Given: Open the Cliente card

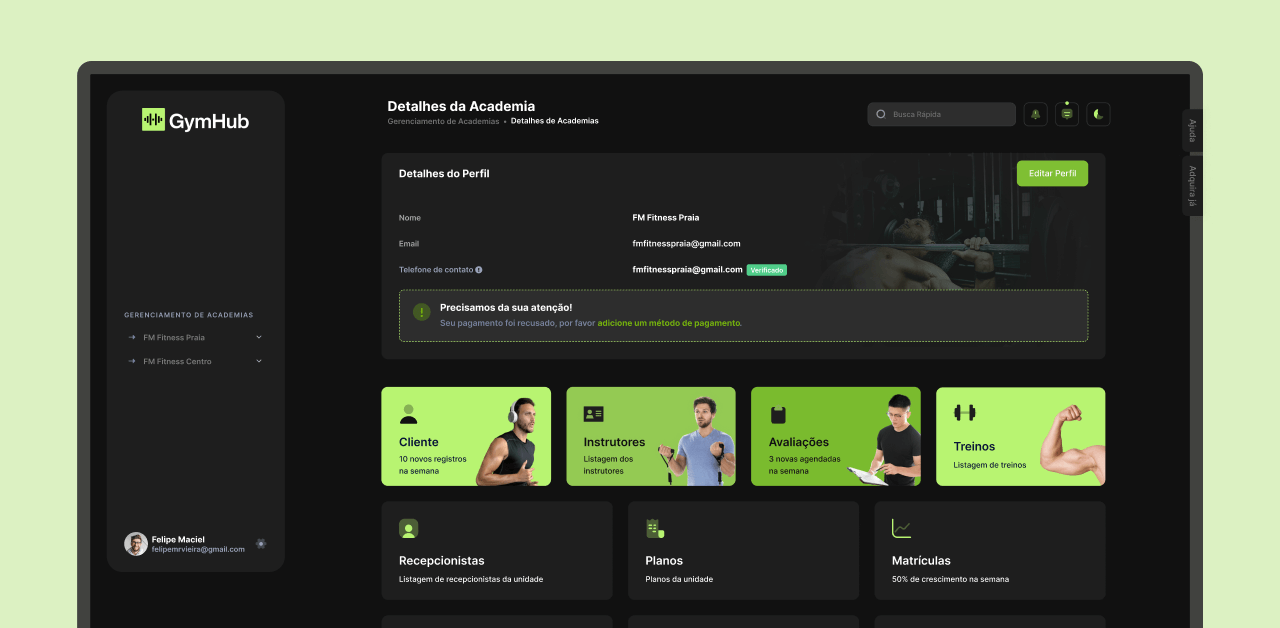Looking at the screenshot, I should [x=466, y=436].
